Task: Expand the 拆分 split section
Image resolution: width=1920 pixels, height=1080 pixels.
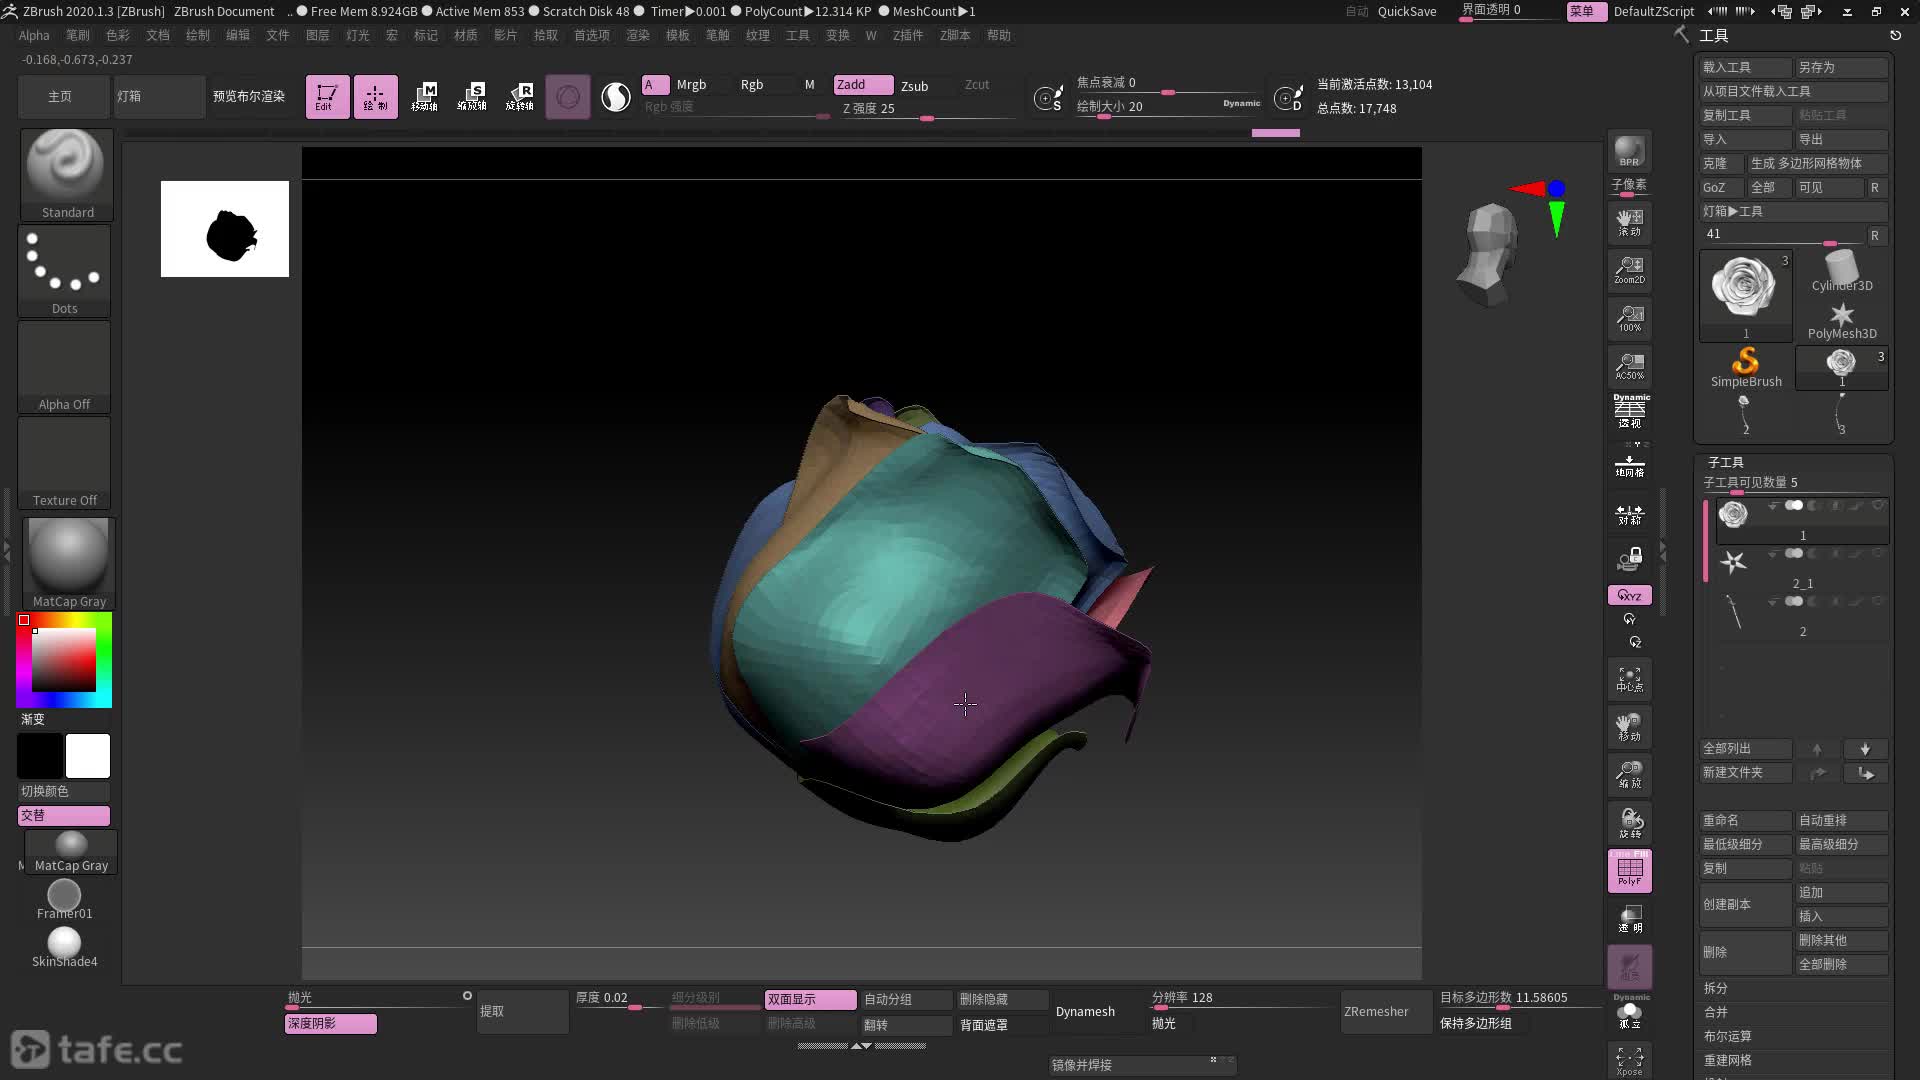Action: (1716, 988)
